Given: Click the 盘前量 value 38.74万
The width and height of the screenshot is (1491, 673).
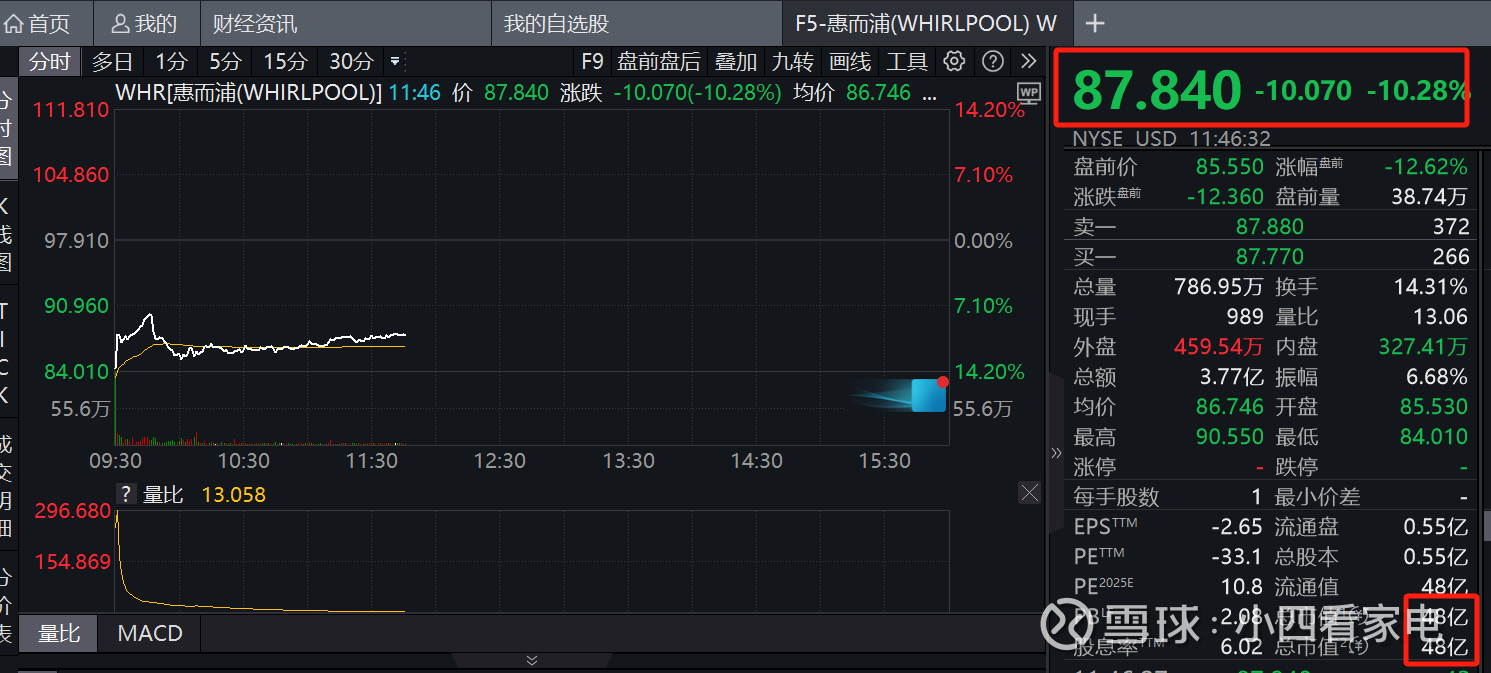Looking at the screenshot, I should point(1430,197).
